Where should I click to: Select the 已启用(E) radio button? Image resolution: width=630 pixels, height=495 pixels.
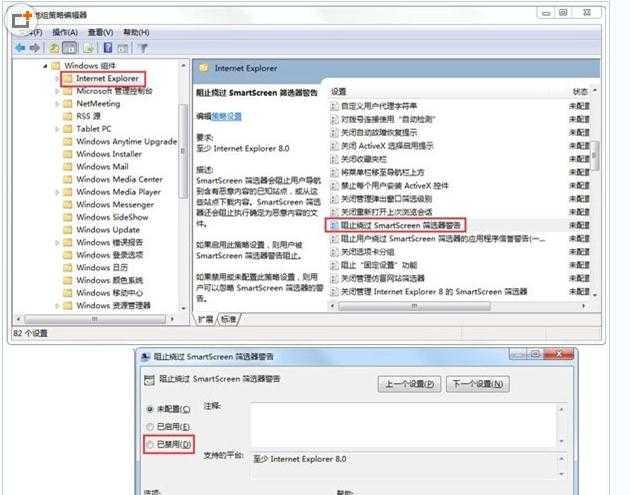(150, 427)
